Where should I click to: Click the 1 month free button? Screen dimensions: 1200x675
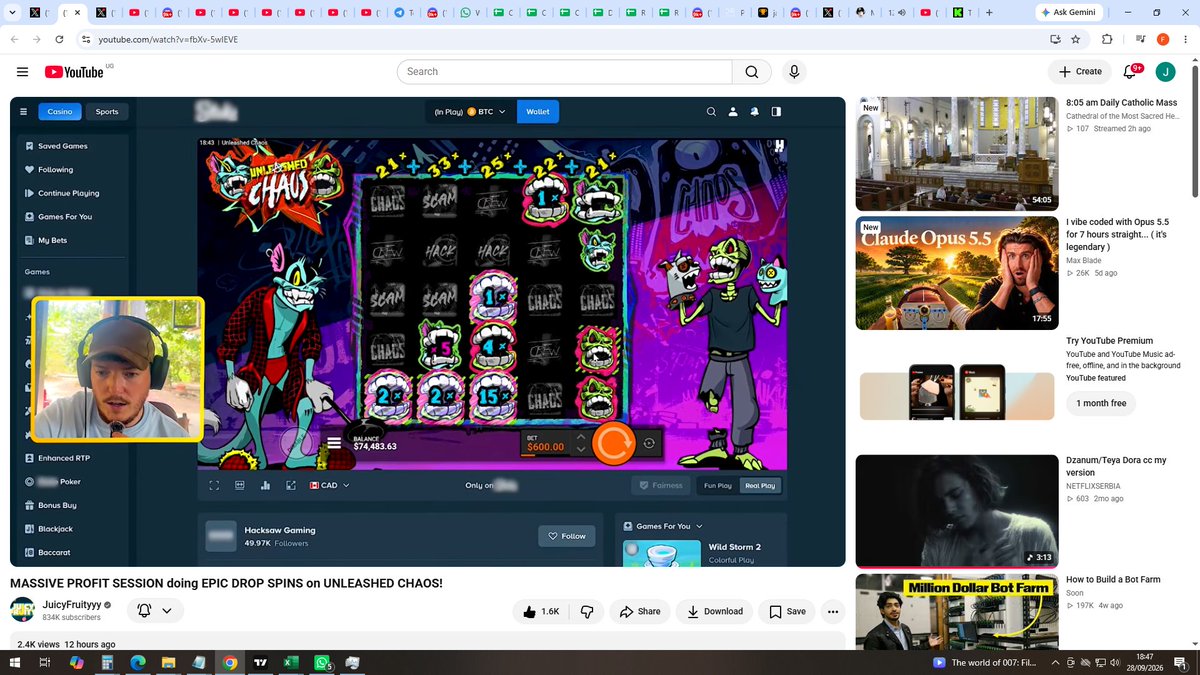[1101, 403]
